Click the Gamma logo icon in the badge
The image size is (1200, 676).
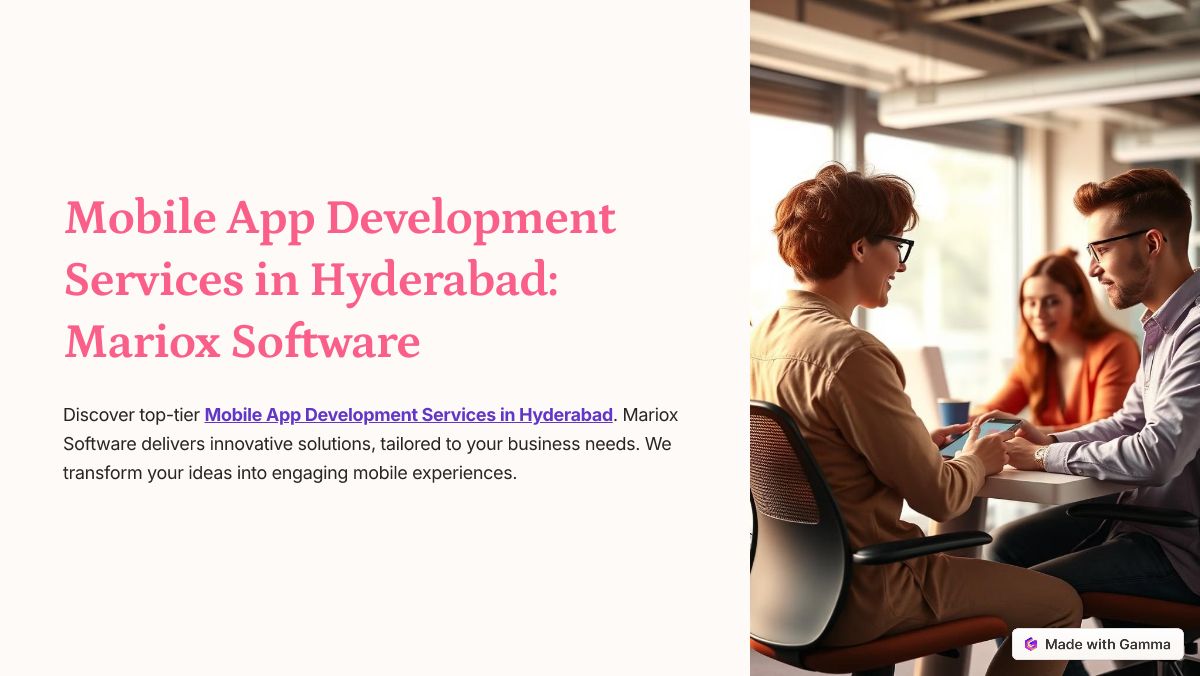(x=1031, y=644)
